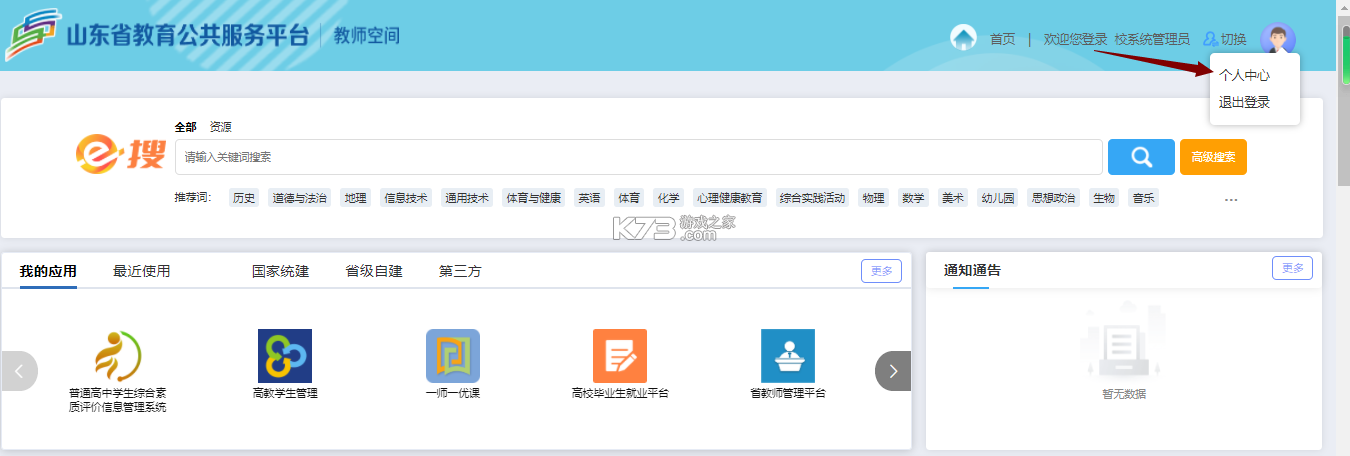Click the 校系统管理员 role text

1152,39
